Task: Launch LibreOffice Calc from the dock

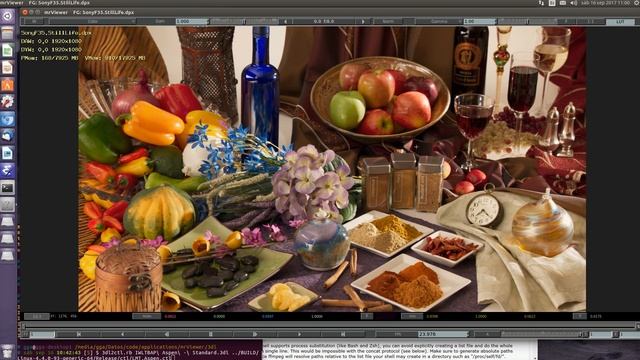Action: (x=7, y=51)
